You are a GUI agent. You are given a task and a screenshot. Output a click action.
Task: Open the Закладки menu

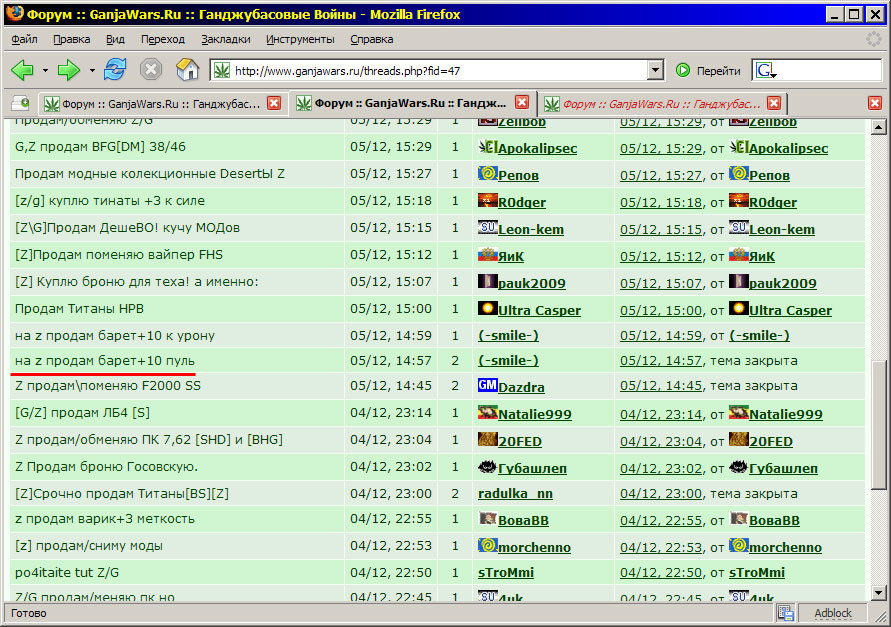pos(226,39)
